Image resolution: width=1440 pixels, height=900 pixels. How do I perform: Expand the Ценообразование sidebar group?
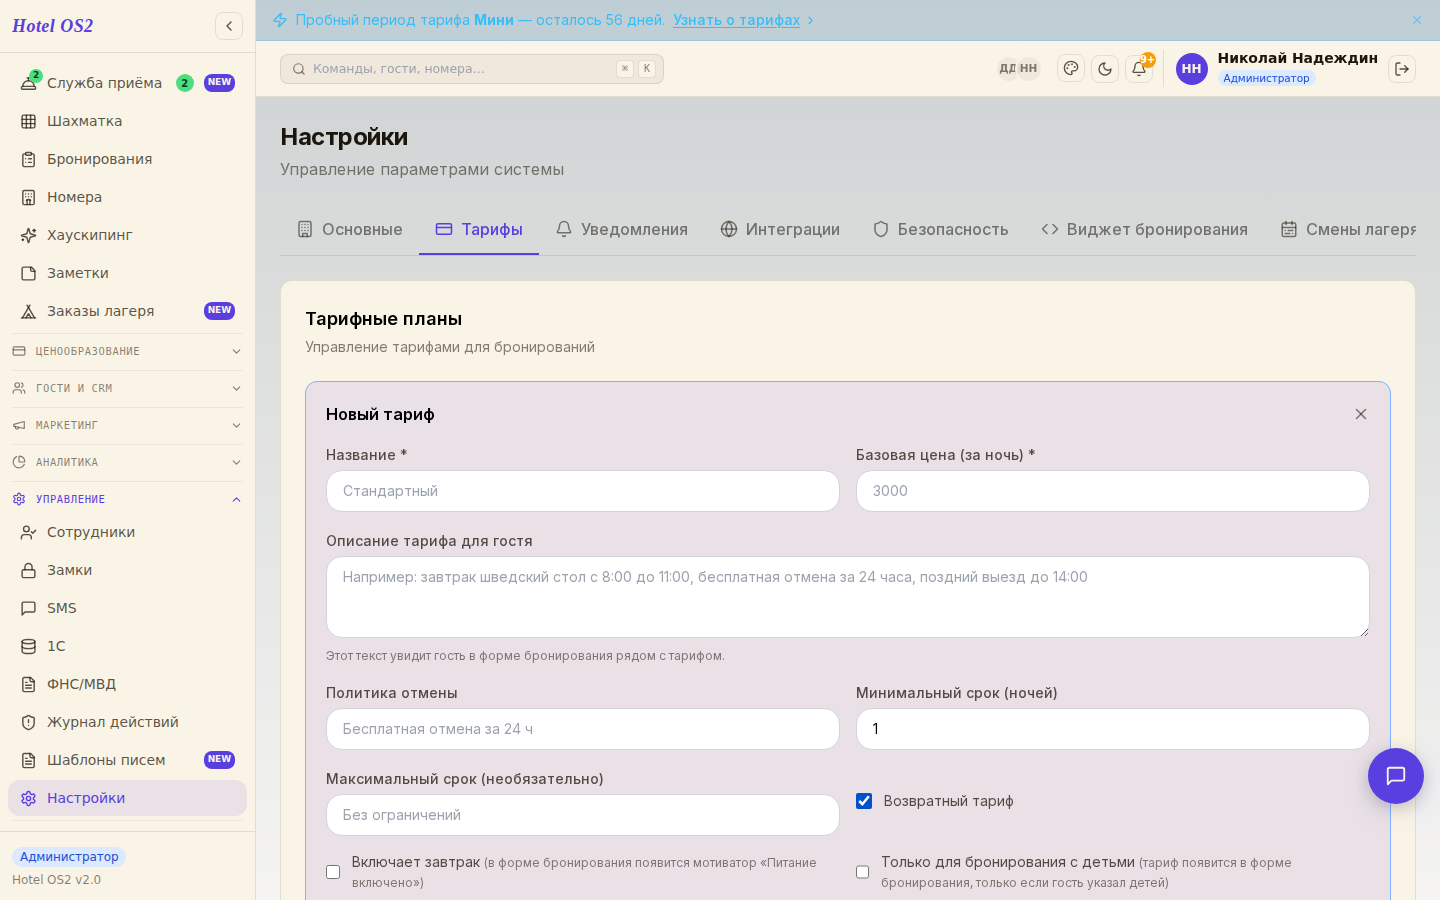[x=127, y=351]
